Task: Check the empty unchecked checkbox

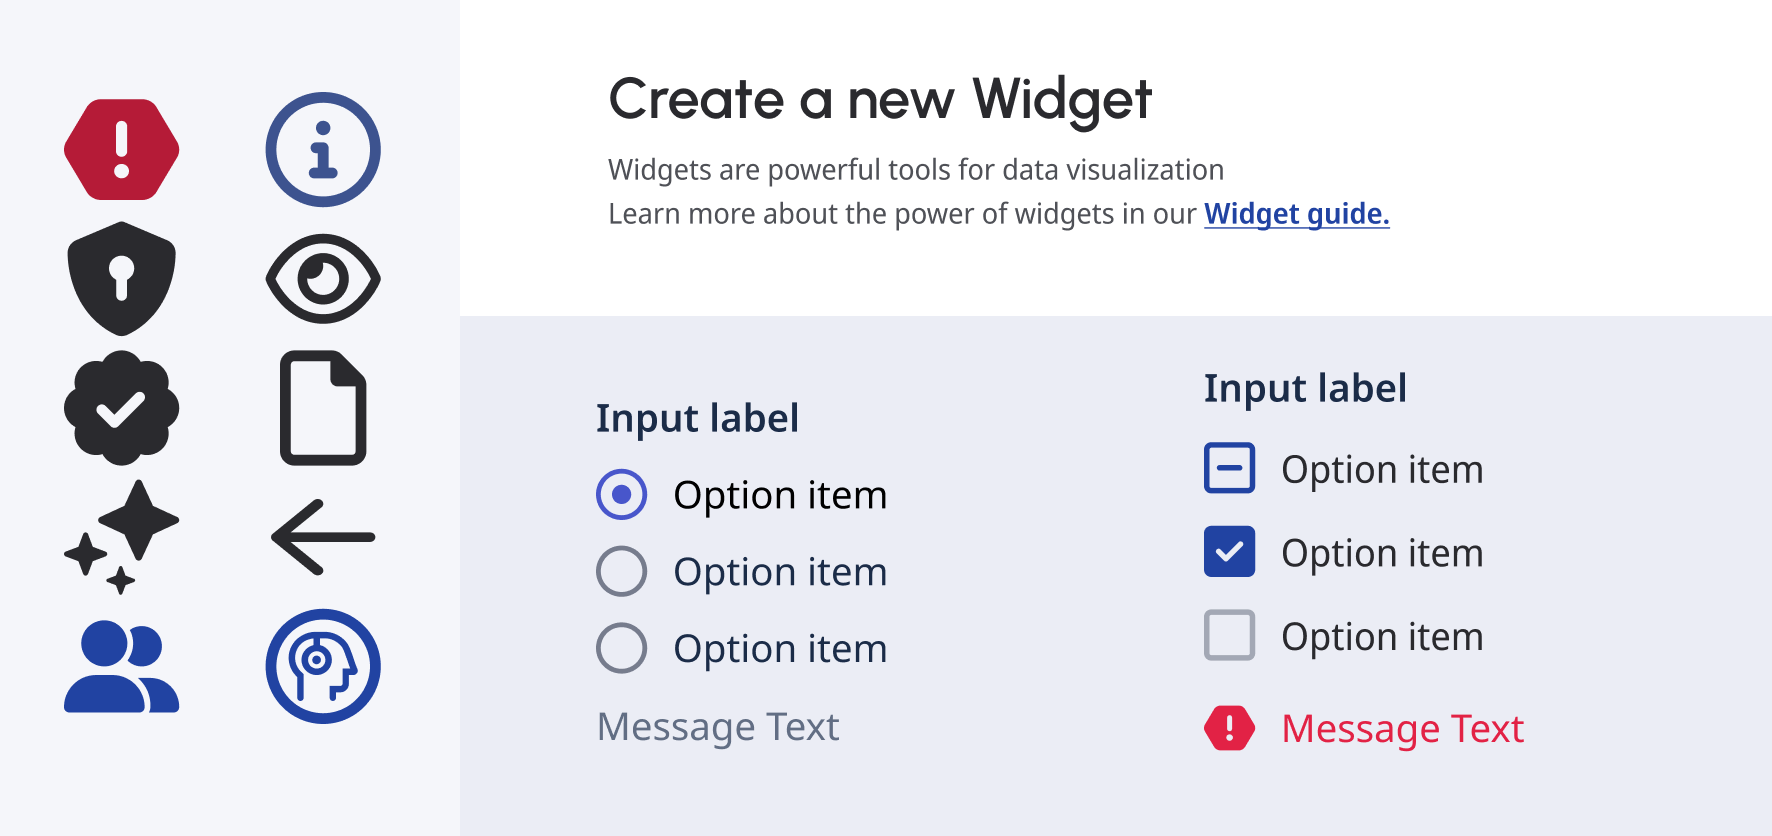Action: click(1229, 635)
